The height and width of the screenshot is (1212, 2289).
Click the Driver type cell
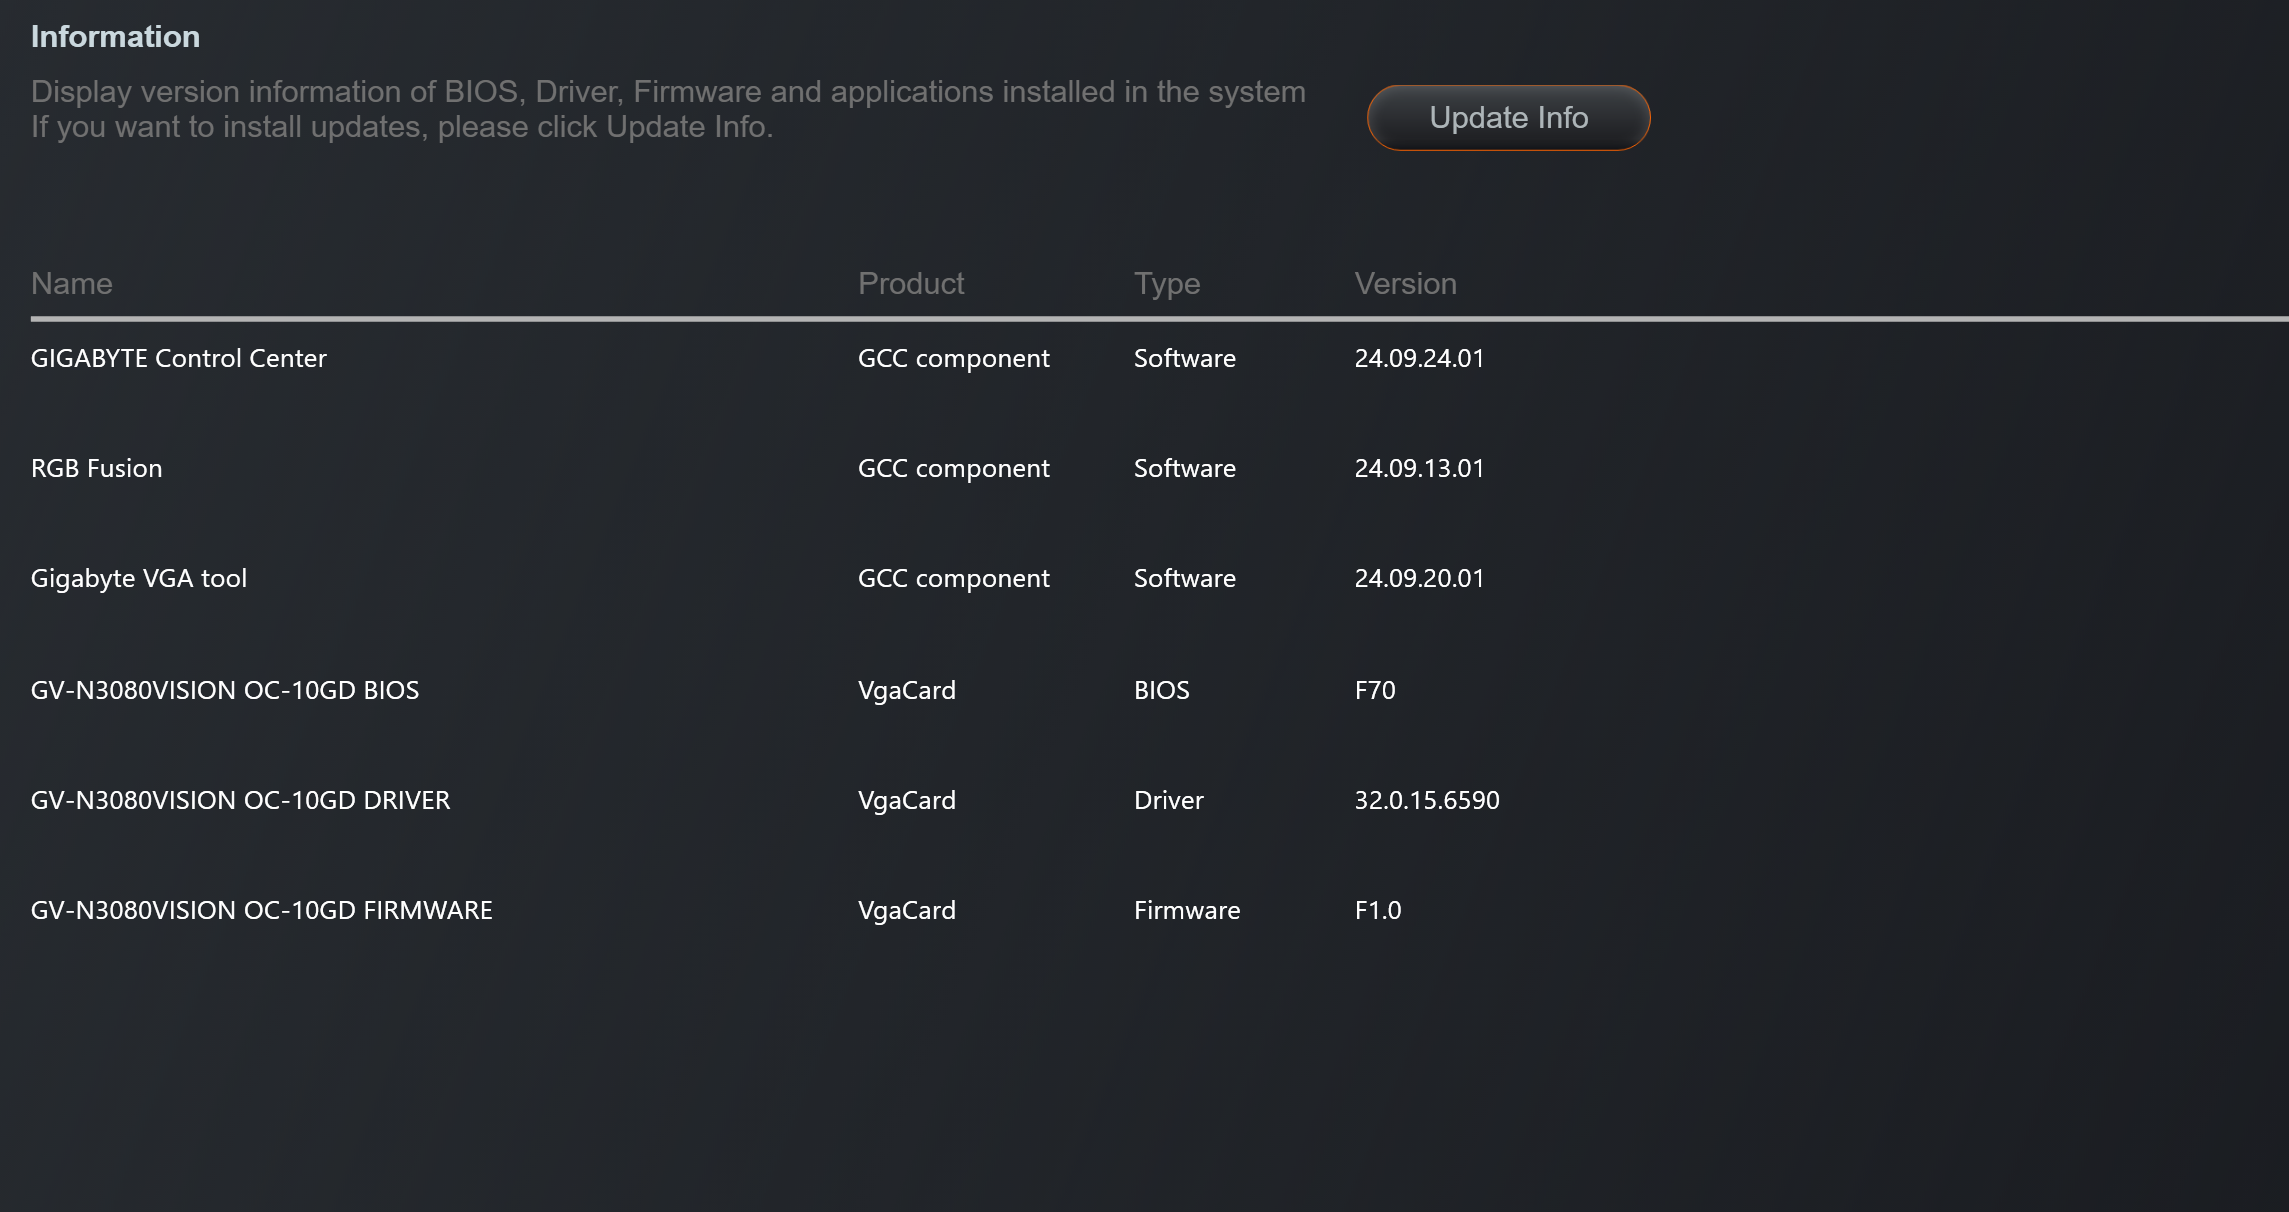[x=1169, y=800]
